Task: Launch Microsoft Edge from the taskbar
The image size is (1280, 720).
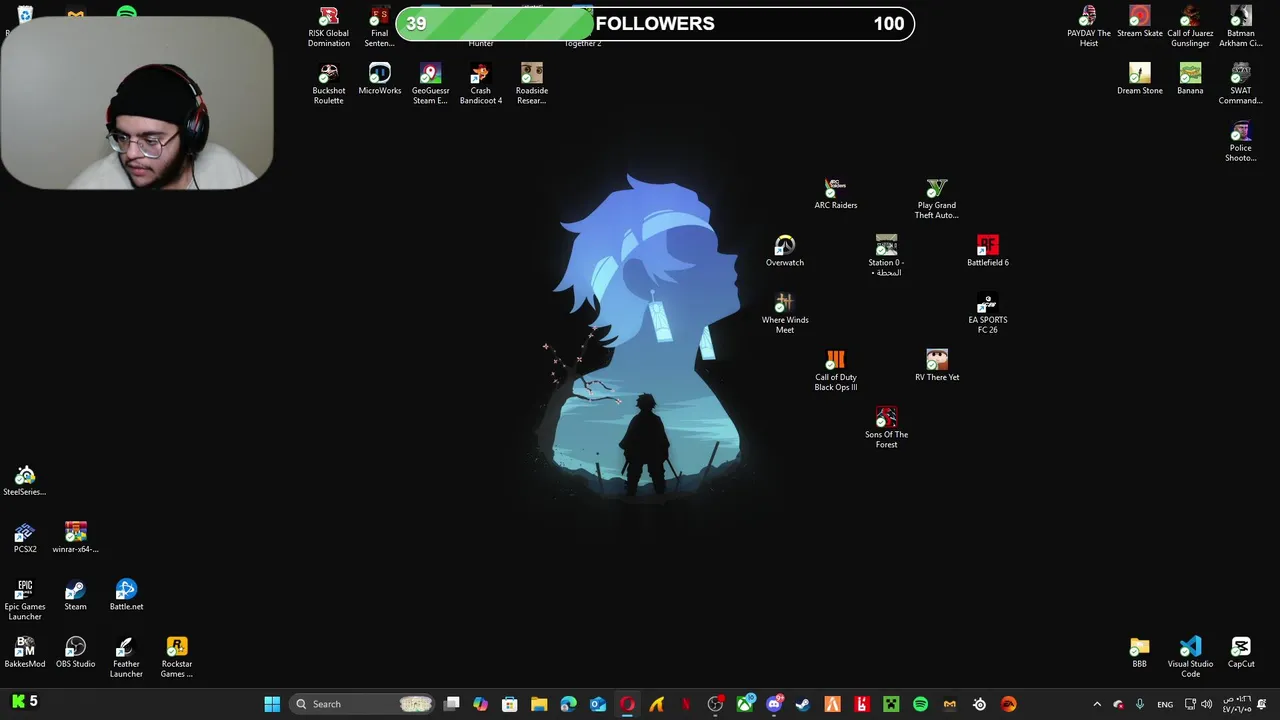Action: pos(568,704)
